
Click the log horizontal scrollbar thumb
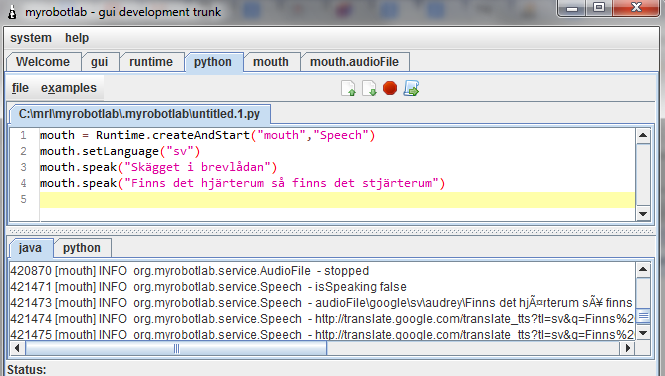(176, 348)
